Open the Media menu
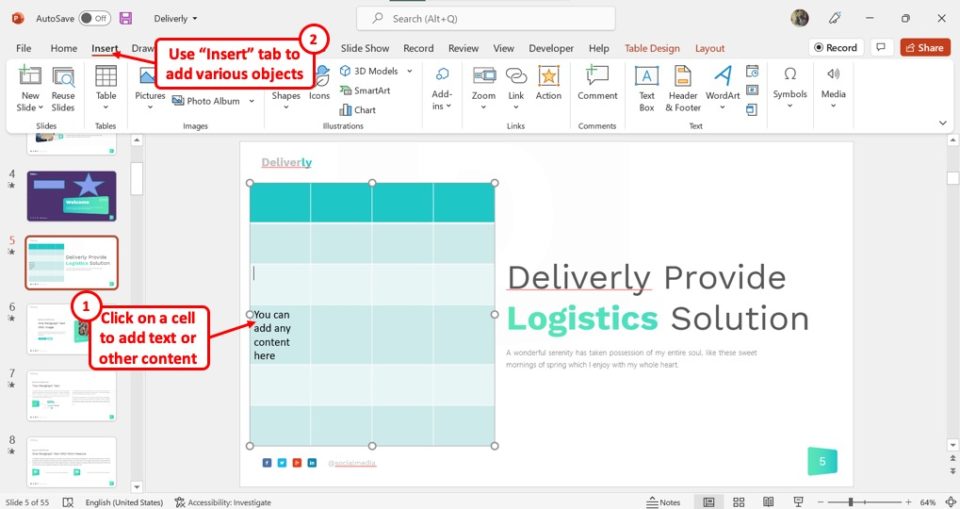The height and width of the screenshot is (509, 960). pos(833,88)
